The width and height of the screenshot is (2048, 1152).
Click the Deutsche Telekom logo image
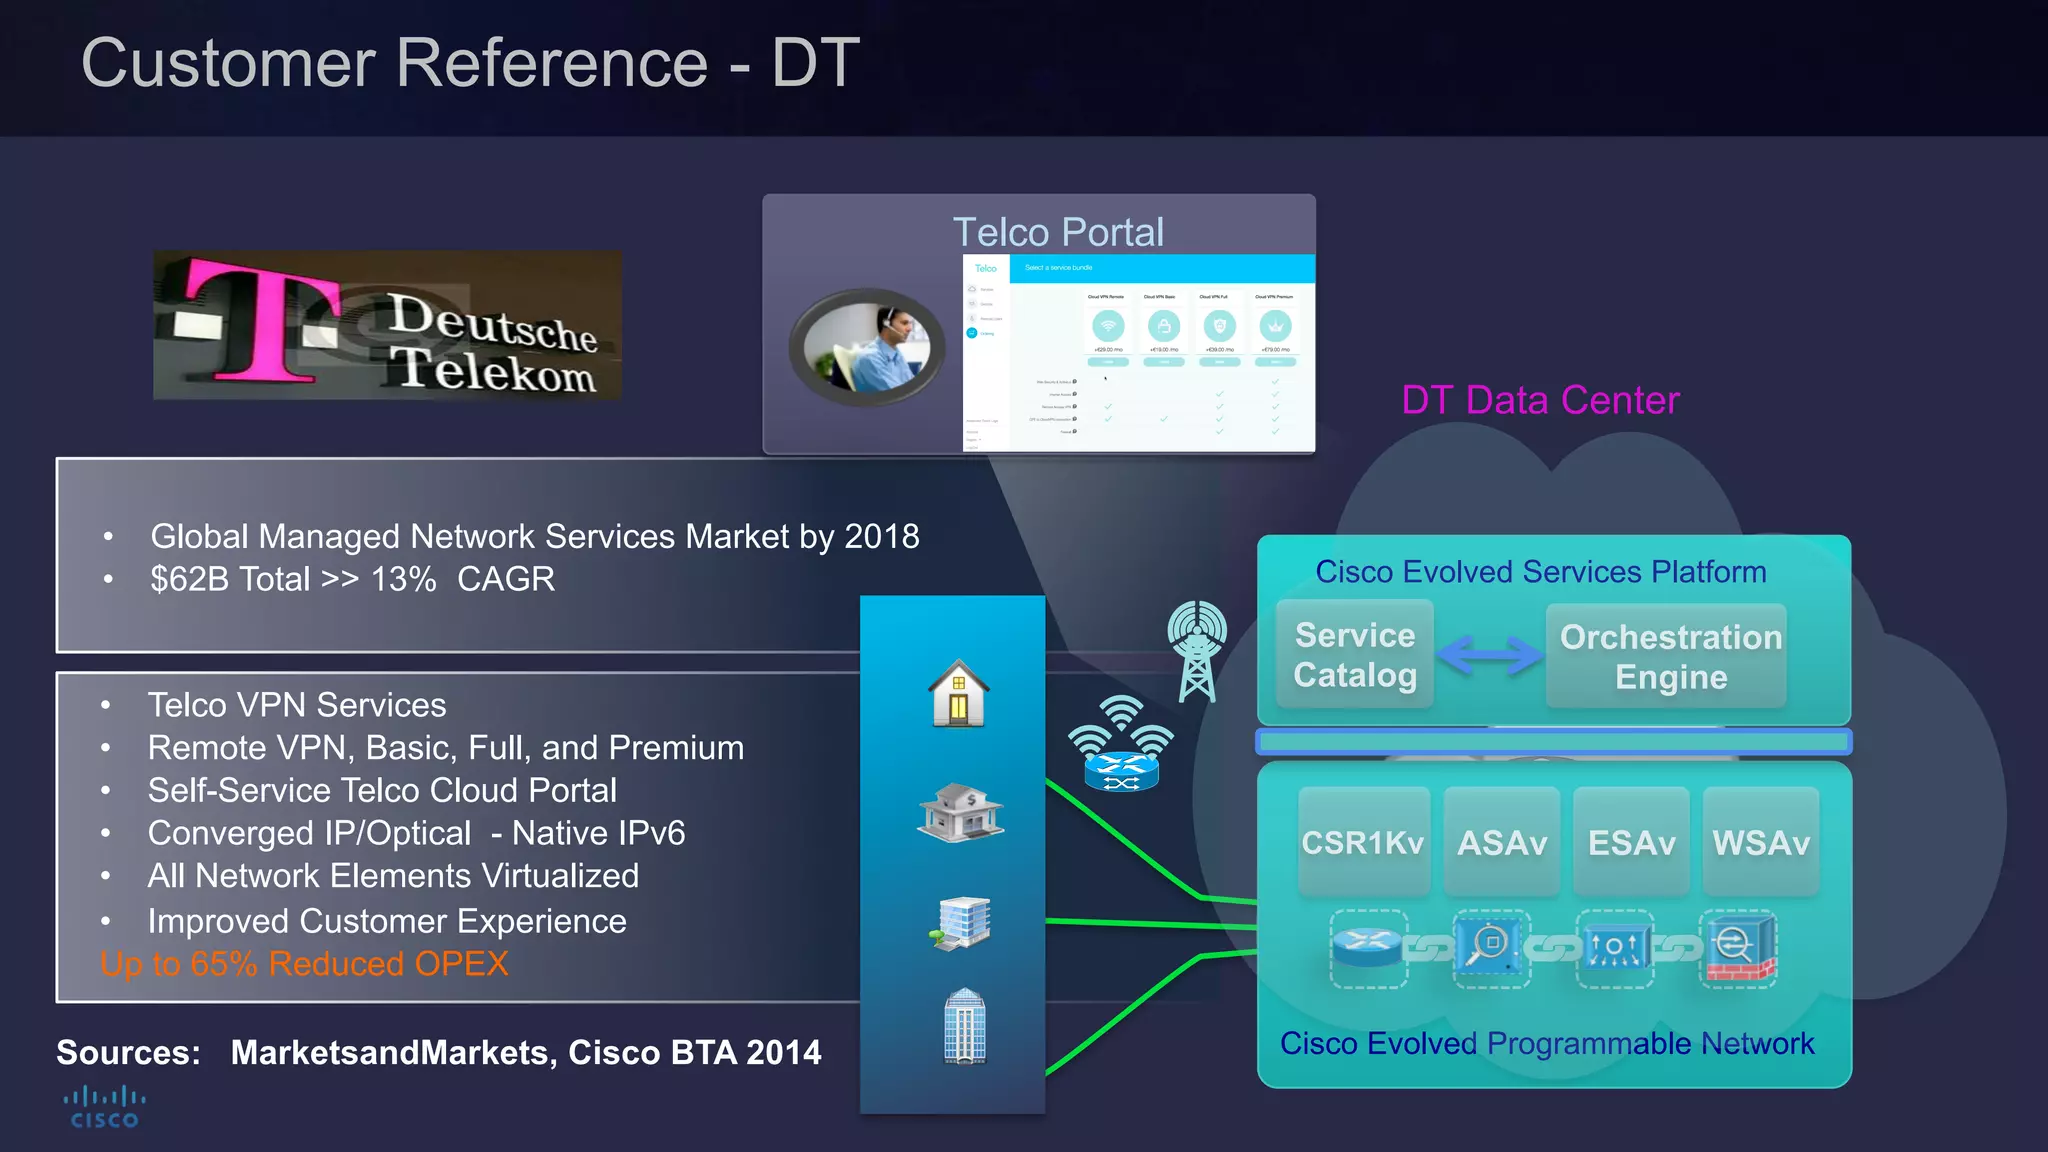[387, 325]
